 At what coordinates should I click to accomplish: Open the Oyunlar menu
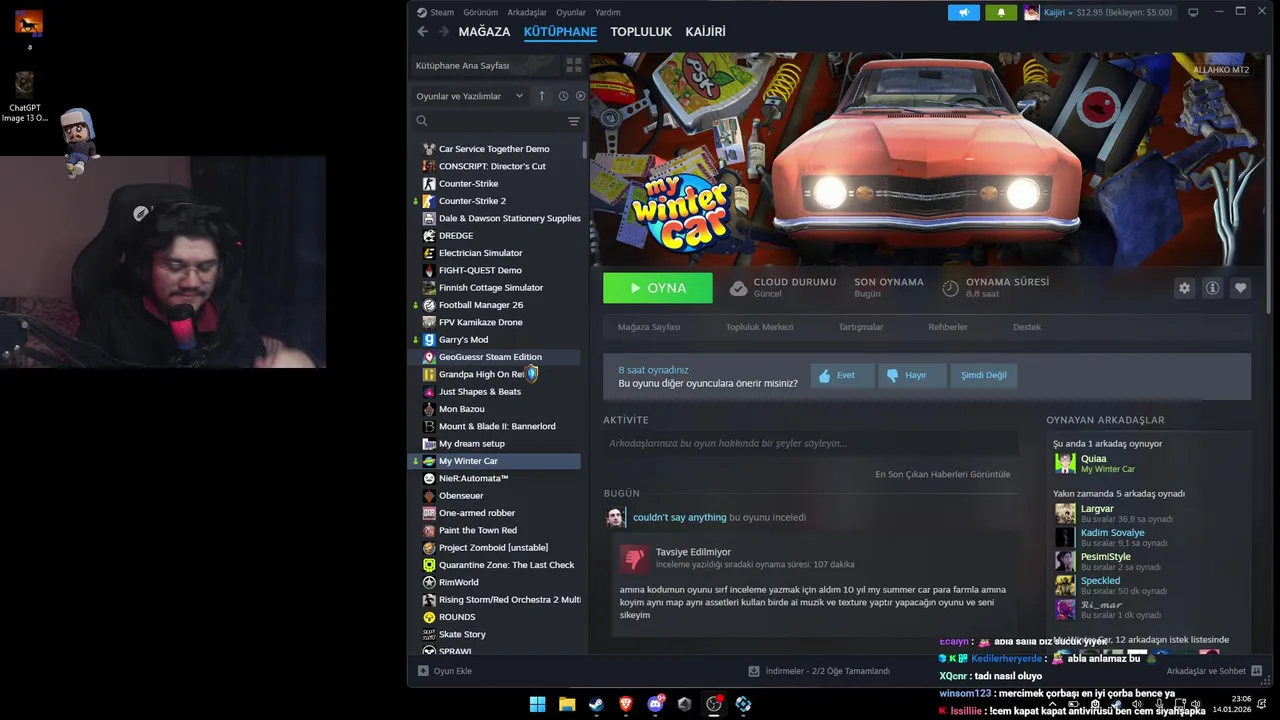click(x=571, y=13)
